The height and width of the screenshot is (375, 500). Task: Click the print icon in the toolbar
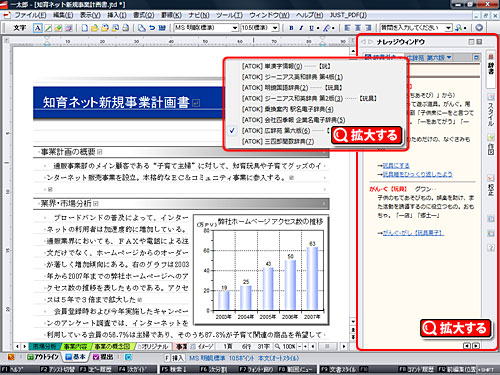click(126, 28)
